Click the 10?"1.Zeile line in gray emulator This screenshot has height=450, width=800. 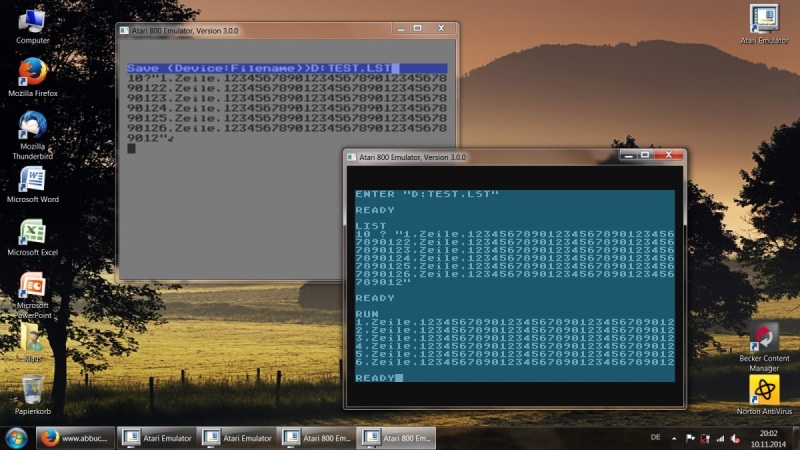click(287, 78)
